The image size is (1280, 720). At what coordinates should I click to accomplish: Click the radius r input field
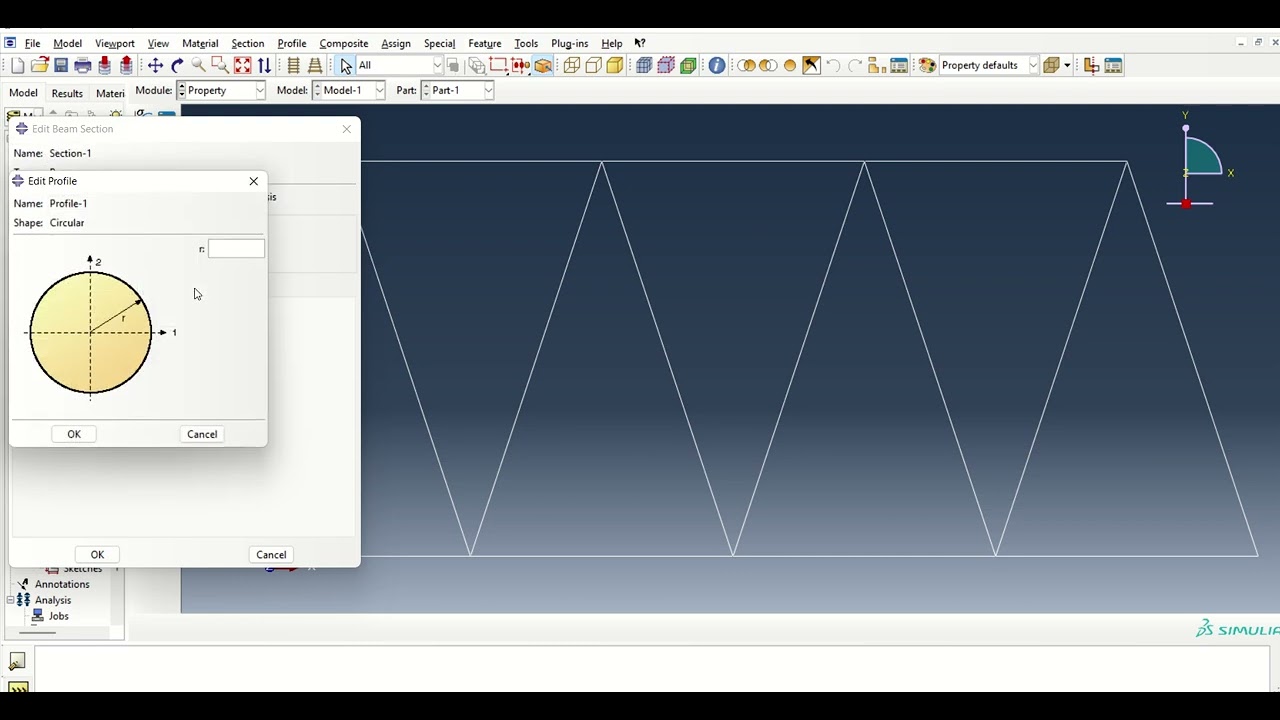tap(236, 249)
